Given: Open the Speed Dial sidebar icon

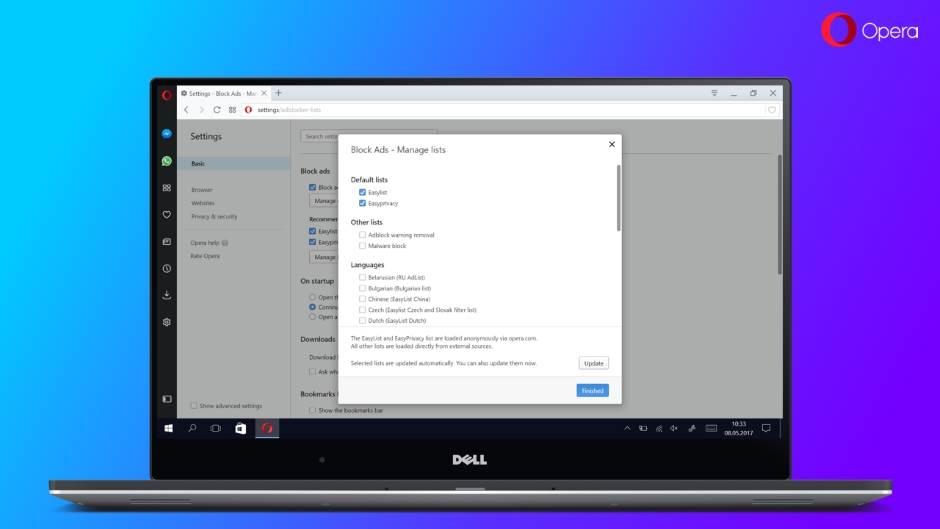Looking at the screenshot, I should [167, 188].
